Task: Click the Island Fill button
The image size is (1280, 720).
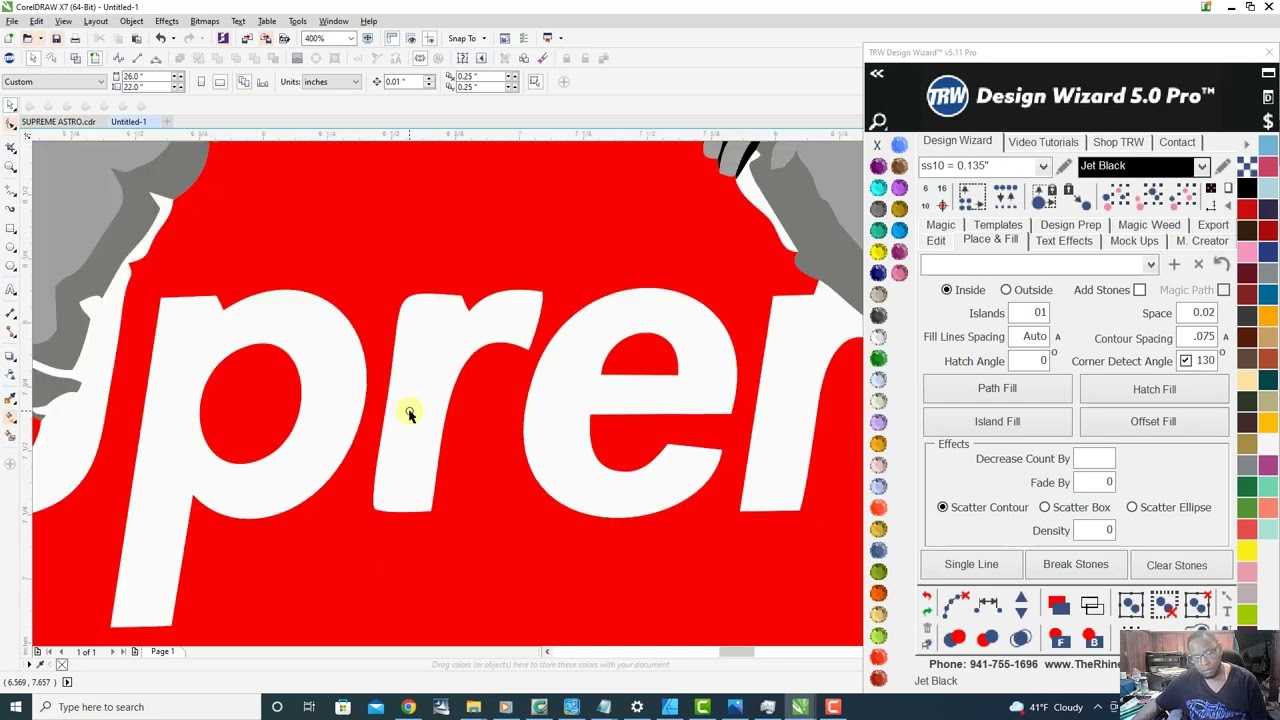Action: [x=997, y=421]
